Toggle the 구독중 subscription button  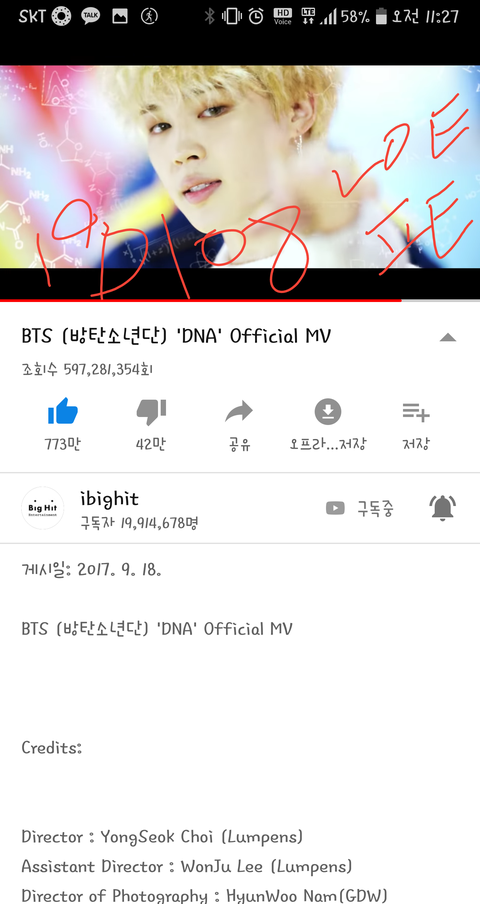pyautogui.click(x=360, y=508)
